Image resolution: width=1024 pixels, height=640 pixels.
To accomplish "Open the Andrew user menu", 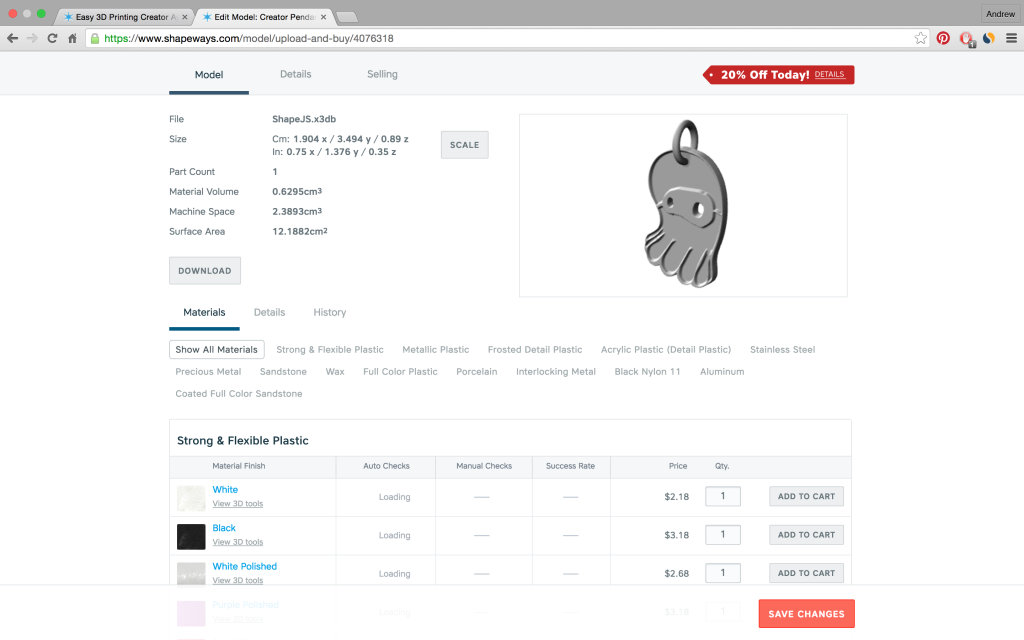I will (1000, 13).
